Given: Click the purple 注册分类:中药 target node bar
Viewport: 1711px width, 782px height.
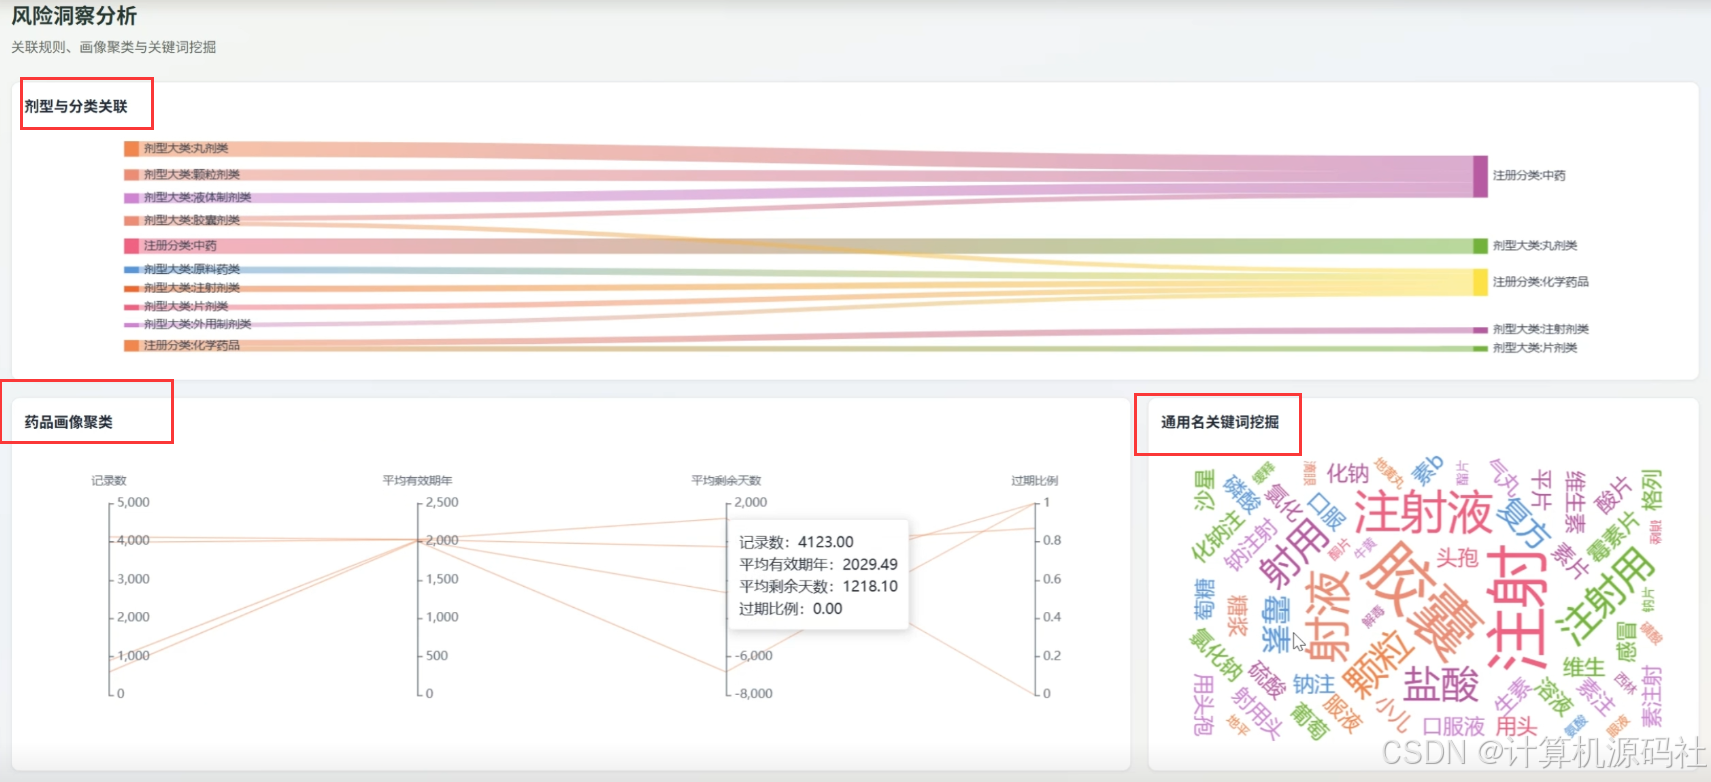Looking at the screenshot, I should 1480,176.
